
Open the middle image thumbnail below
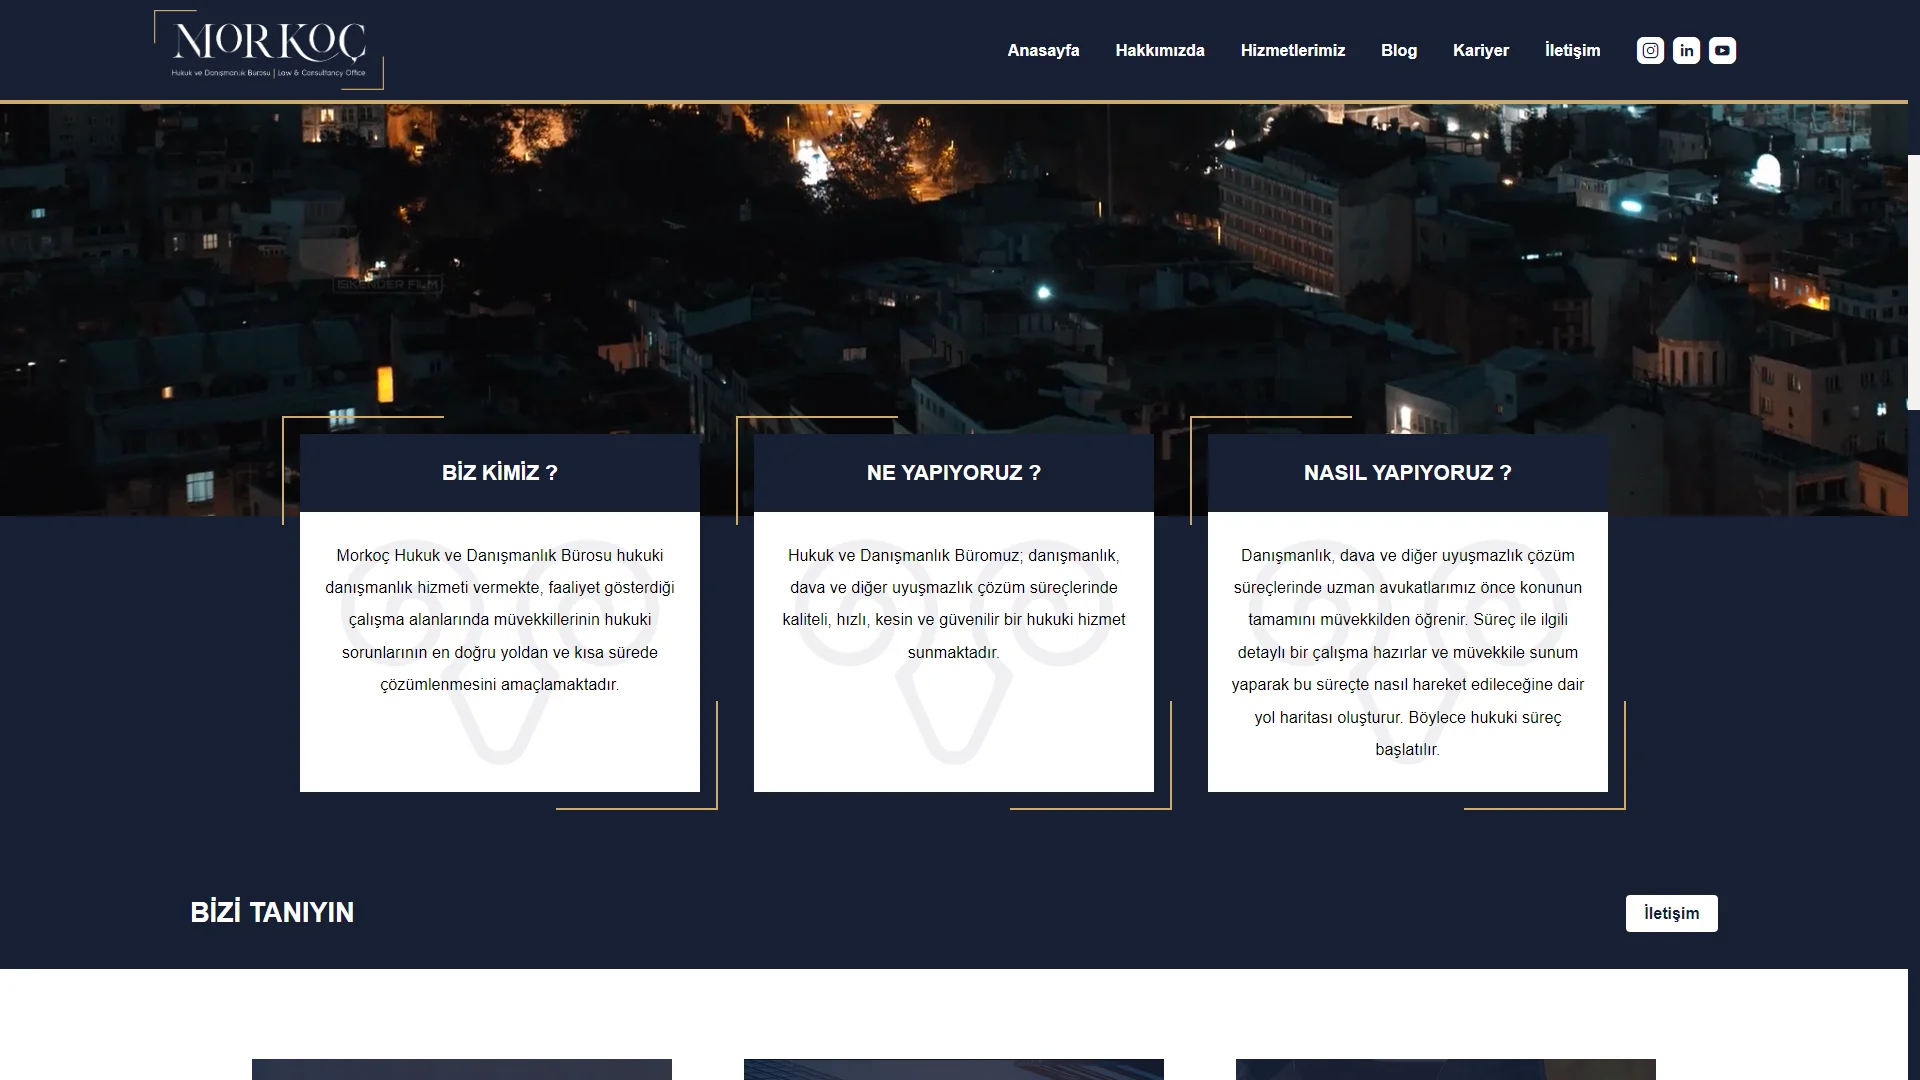click(954, 1068)
